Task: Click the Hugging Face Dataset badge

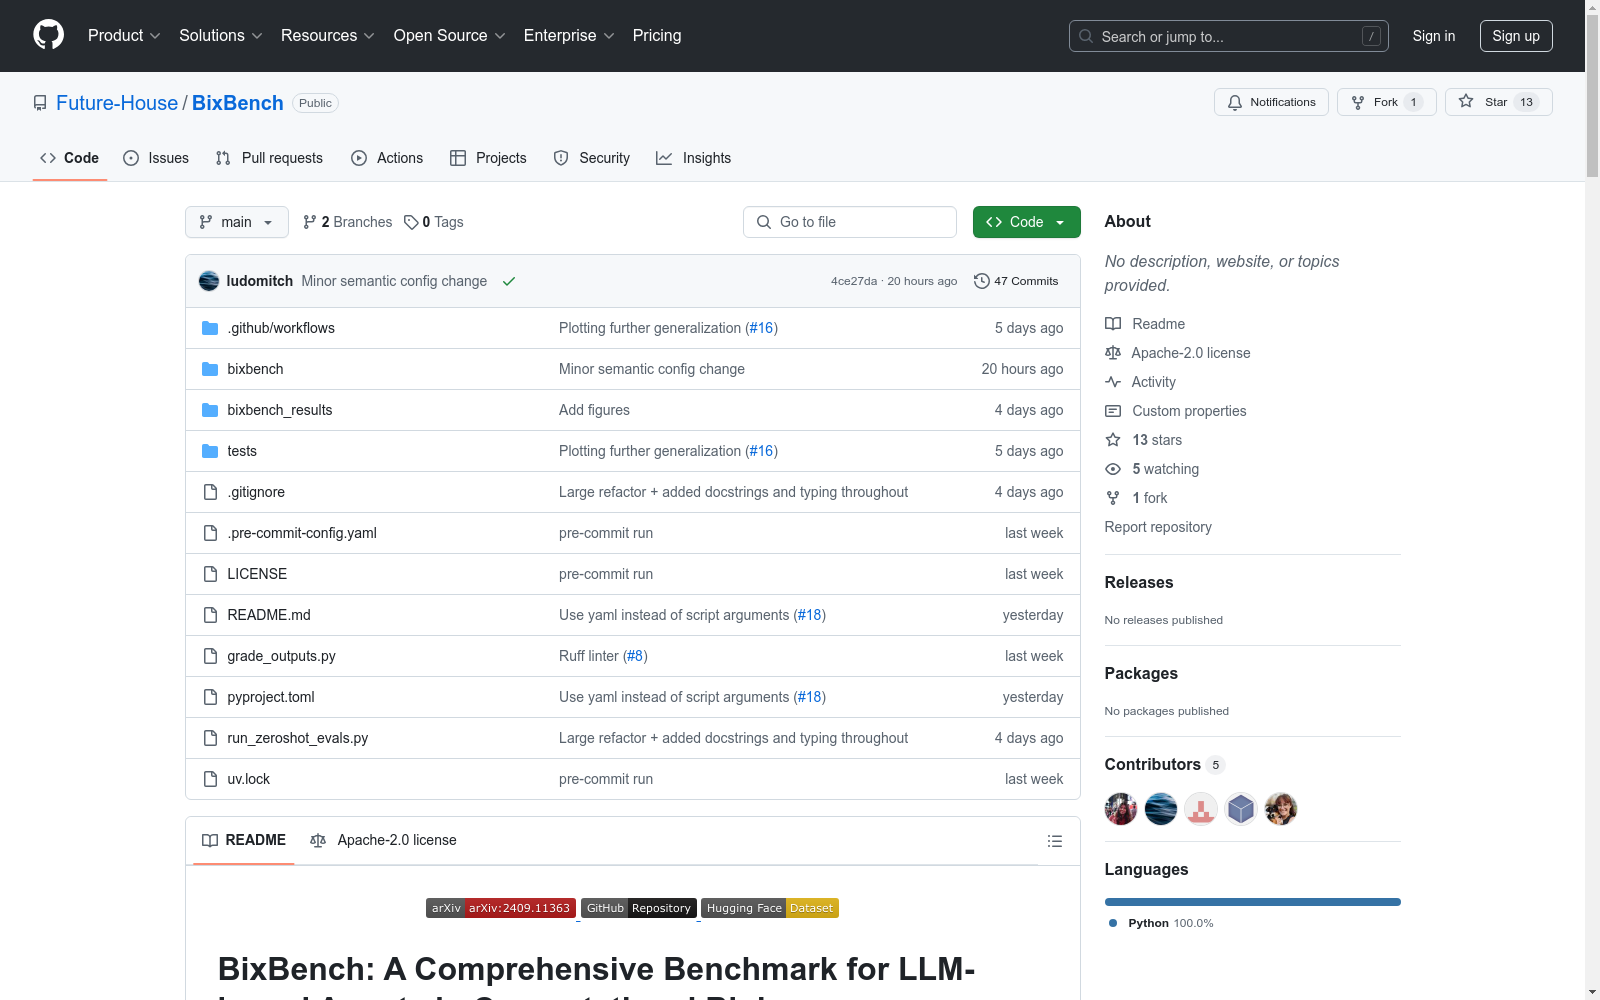Action: click(x=770, y=908)
